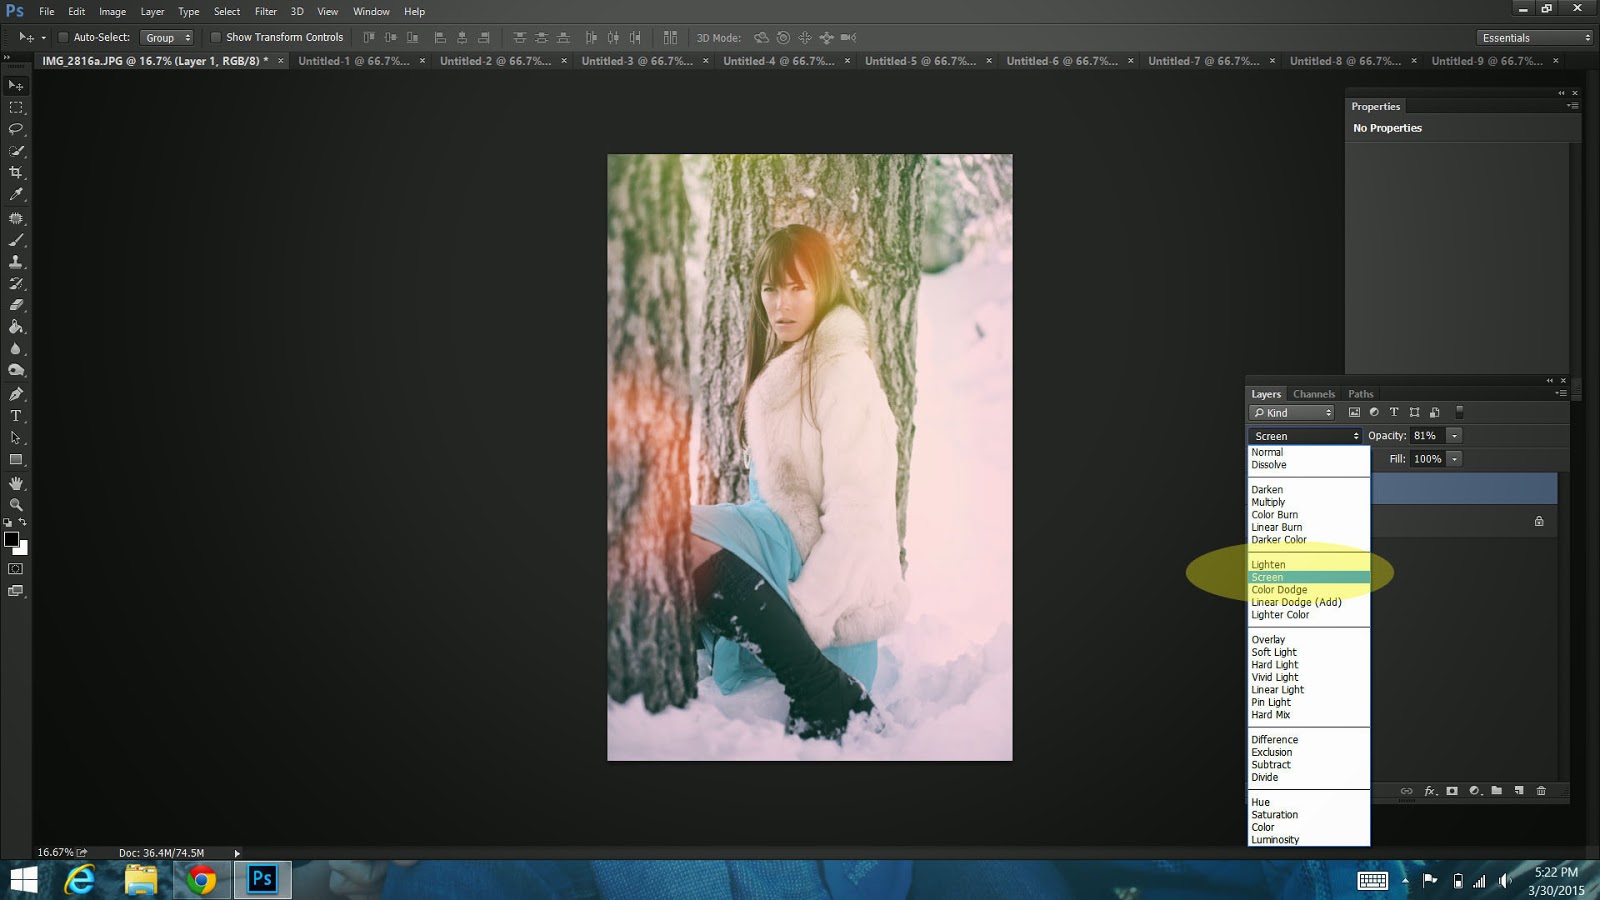Click the Auto-Align Layers icon
1600x900 pixels.
click(670, 38)
